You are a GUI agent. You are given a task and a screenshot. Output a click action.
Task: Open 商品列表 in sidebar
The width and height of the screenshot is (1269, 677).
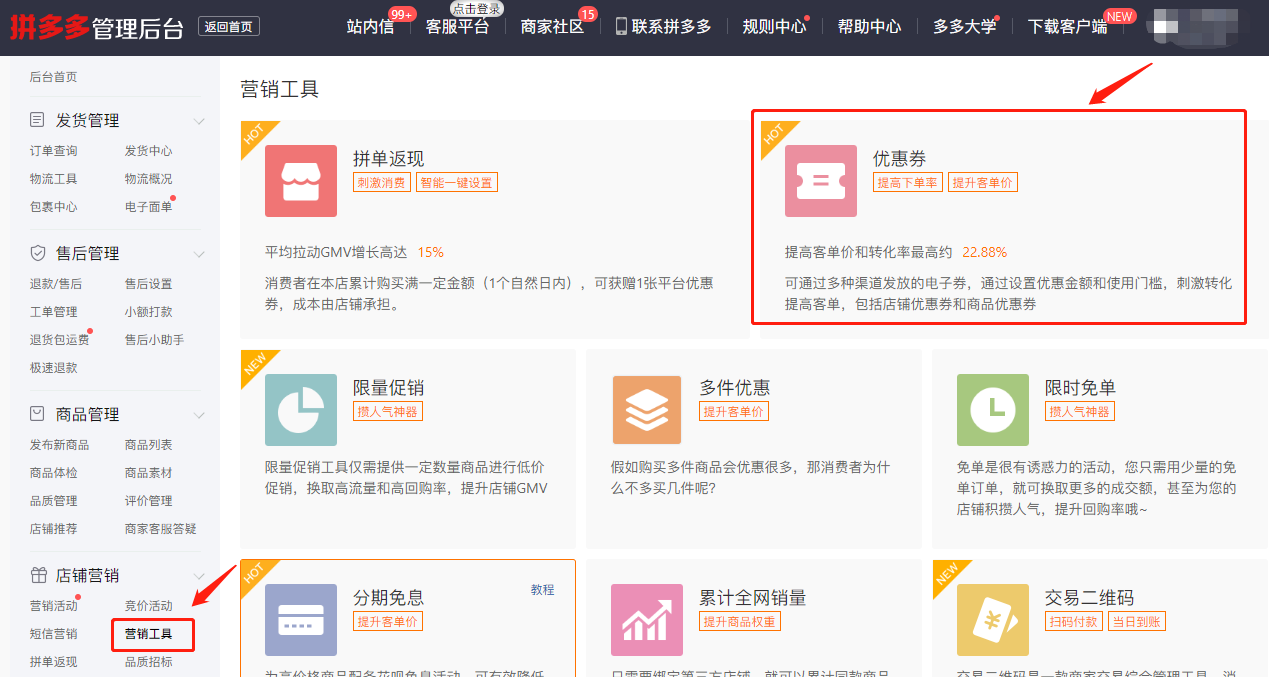[148, 445]
